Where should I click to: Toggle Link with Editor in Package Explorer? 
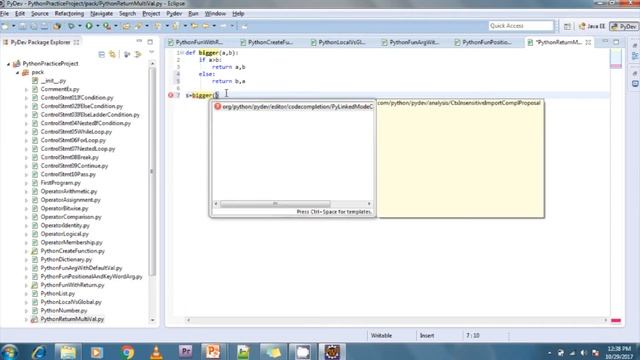tap(112, 54)
